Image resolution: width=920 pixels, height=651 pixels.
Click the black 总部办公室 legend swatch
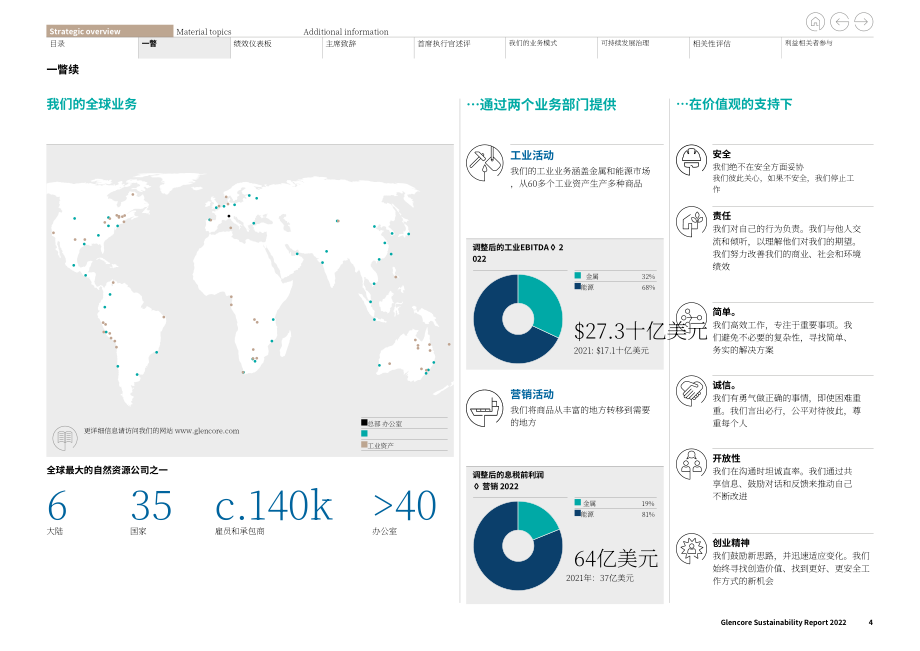point(364,422)
